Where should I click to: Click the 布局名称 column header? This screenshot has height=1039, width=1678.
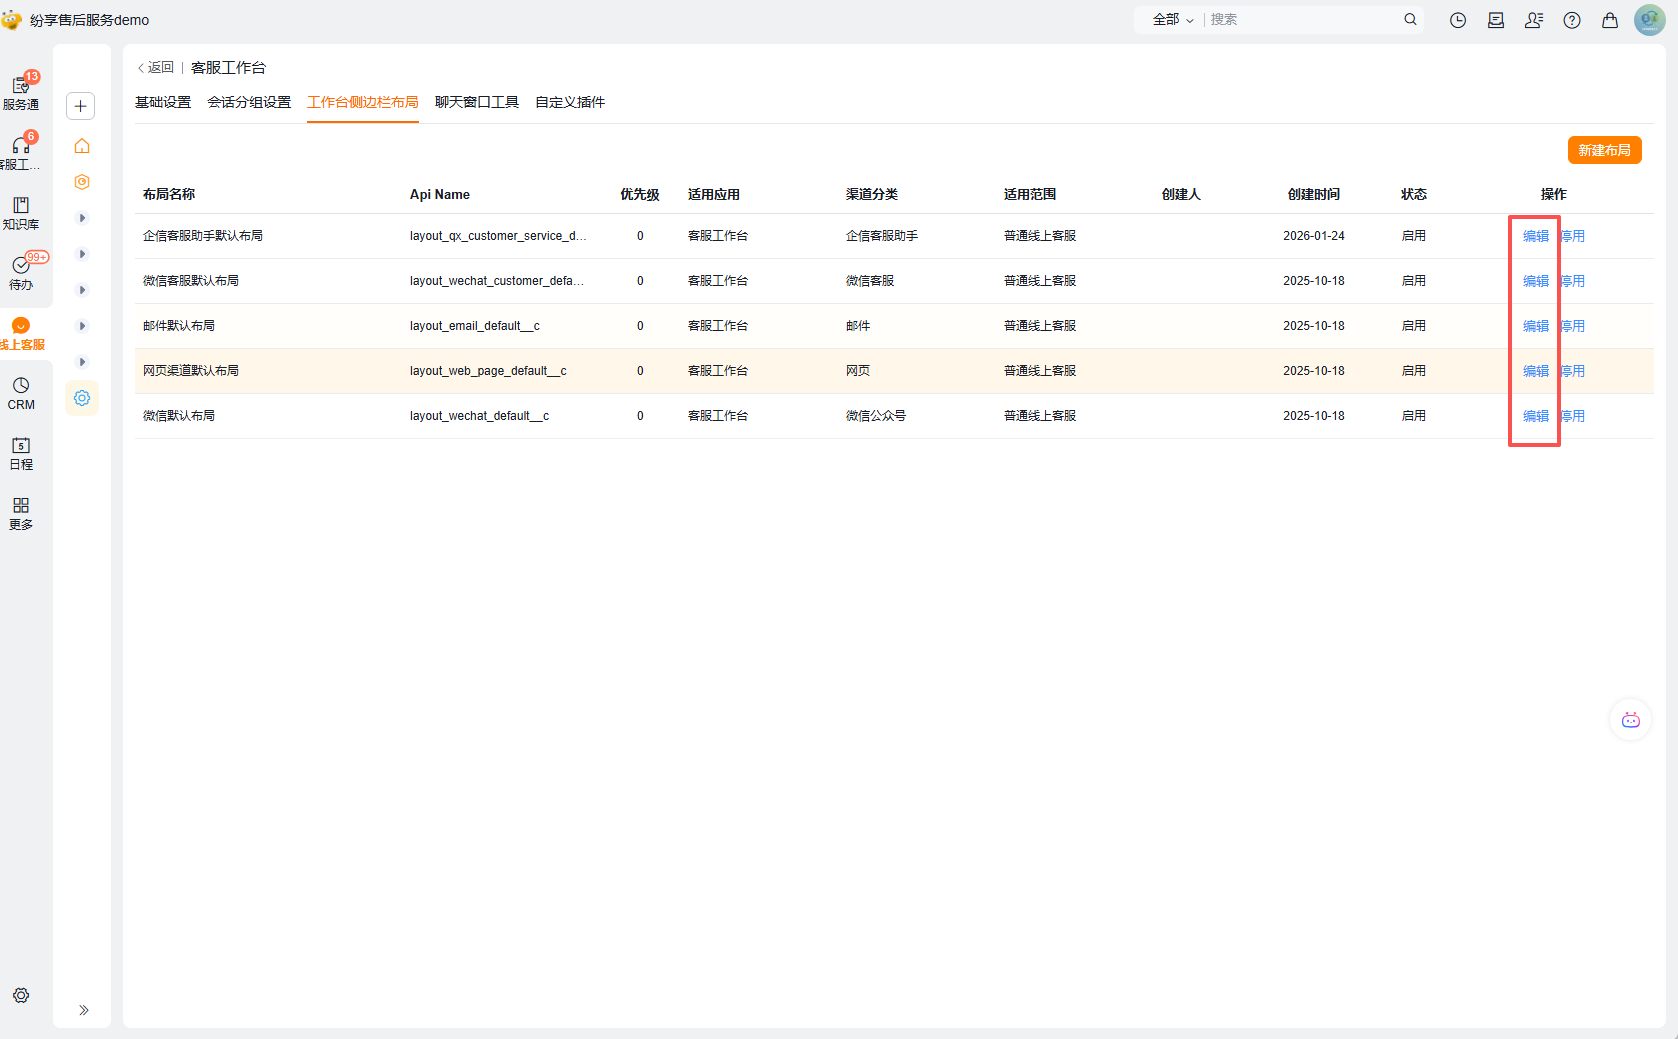[169, 194]
